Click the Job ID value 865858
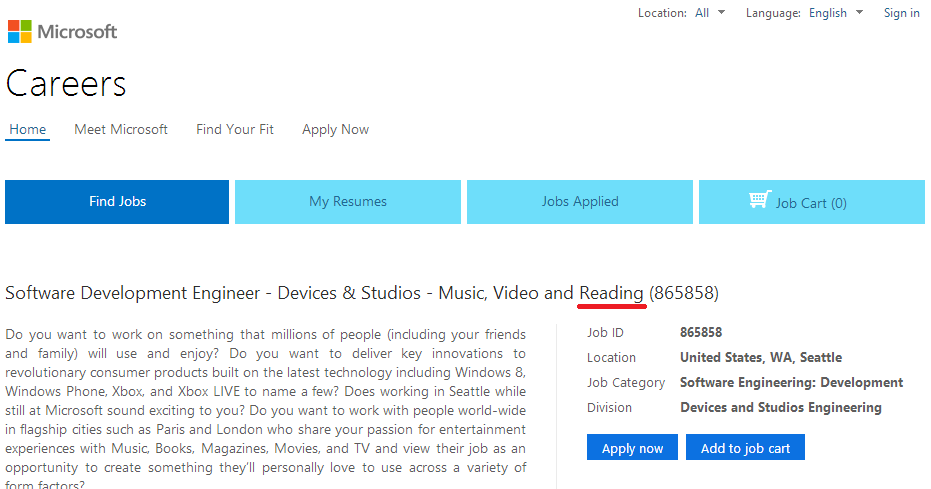The image size is (931, 489). coord(701,332)
